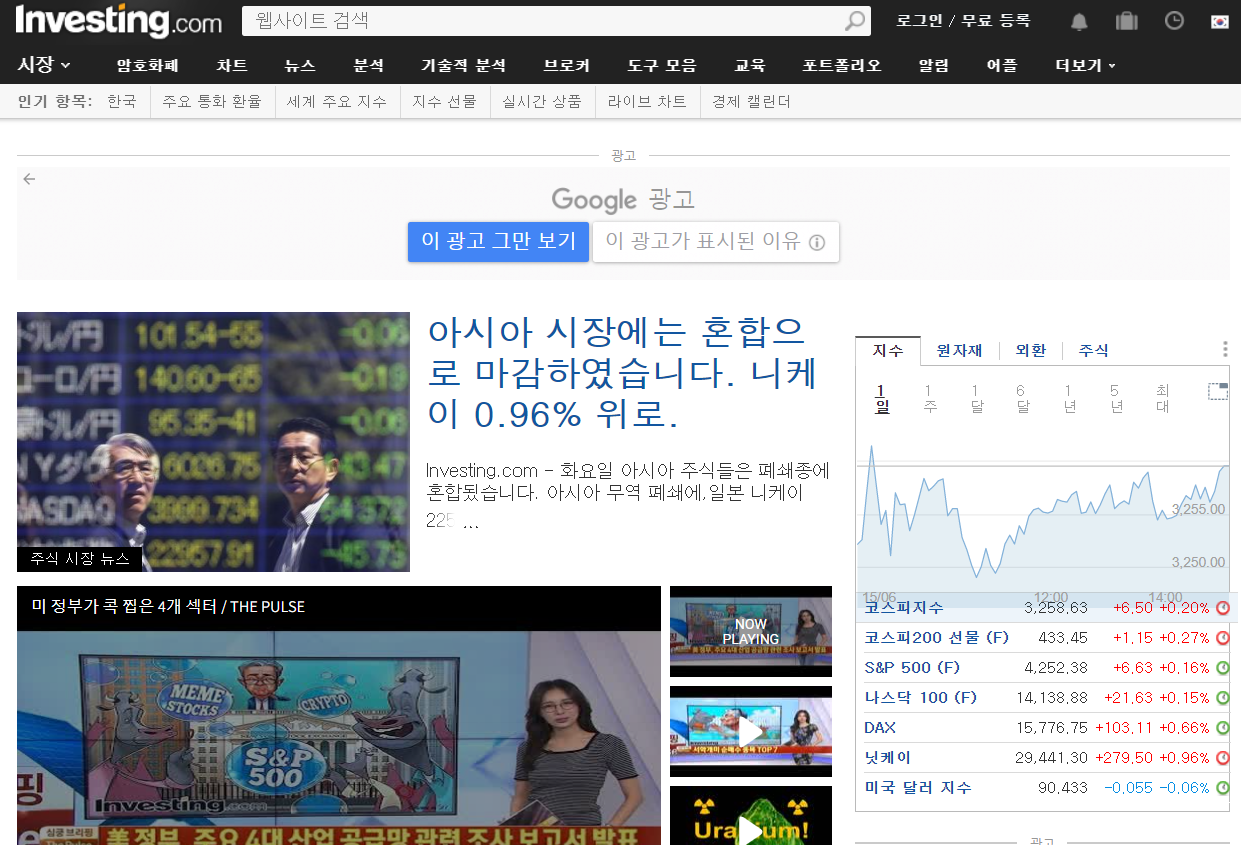Screen dimensions: 1241x845
Task: Select the 최대 chart range
Action: pos(1162,398)
